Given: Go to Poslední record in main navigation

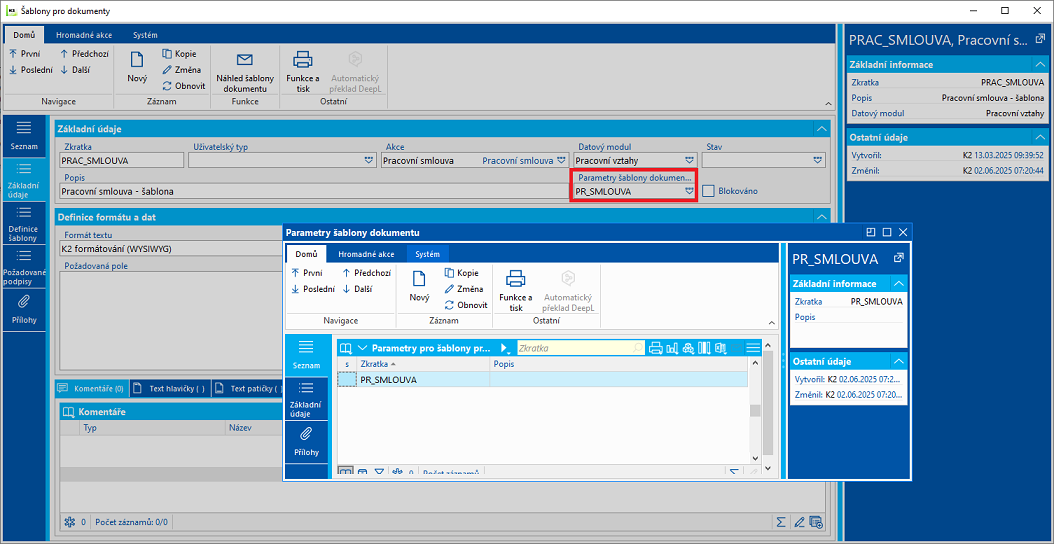Looking at the screenshot, I should click(31, 70).
